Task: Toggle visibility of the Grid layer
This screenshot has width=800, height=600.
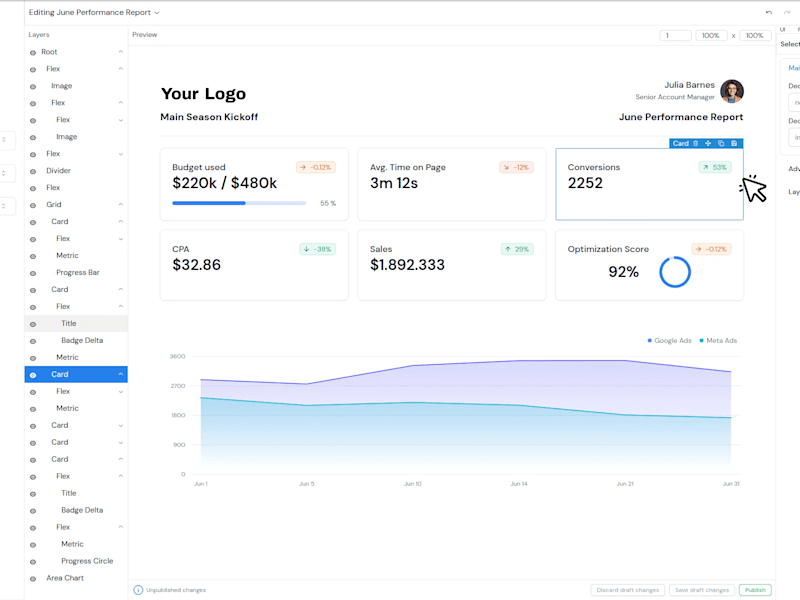Action: pos(33,205)
